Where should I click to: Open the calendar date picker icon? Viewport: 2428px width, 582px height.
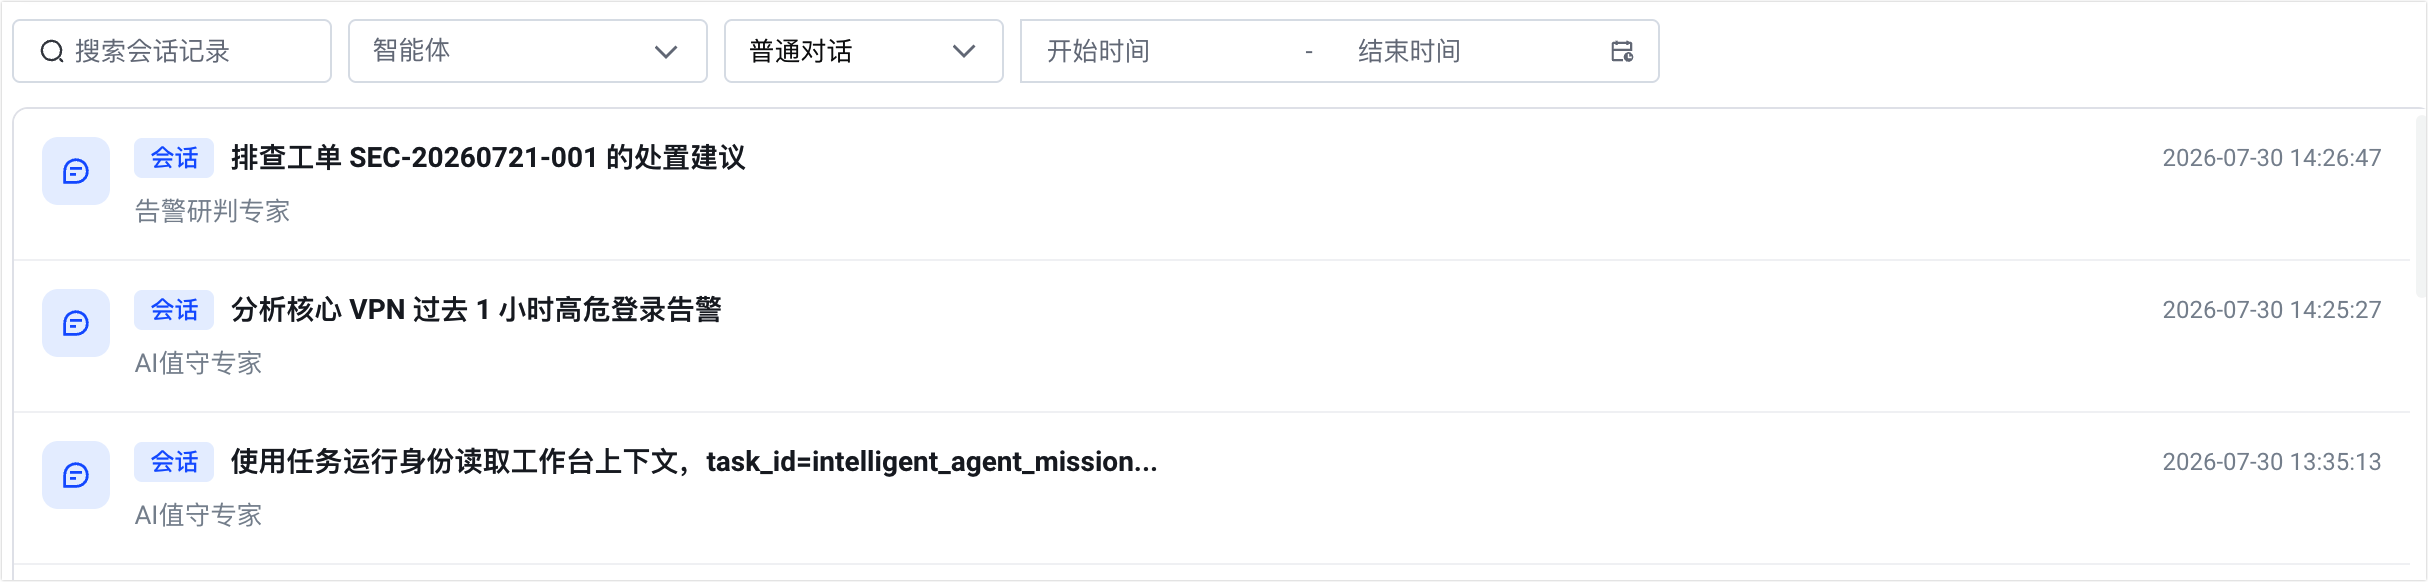[x=1622, y=51]
